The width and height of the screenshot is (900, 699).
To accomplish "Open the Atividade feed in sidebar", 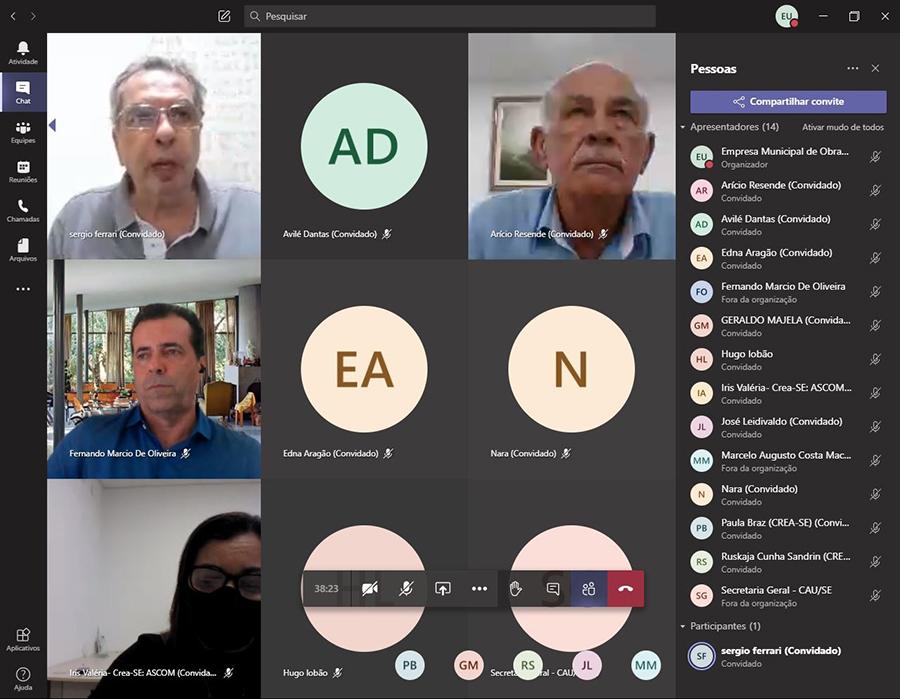I will [23, 53].
